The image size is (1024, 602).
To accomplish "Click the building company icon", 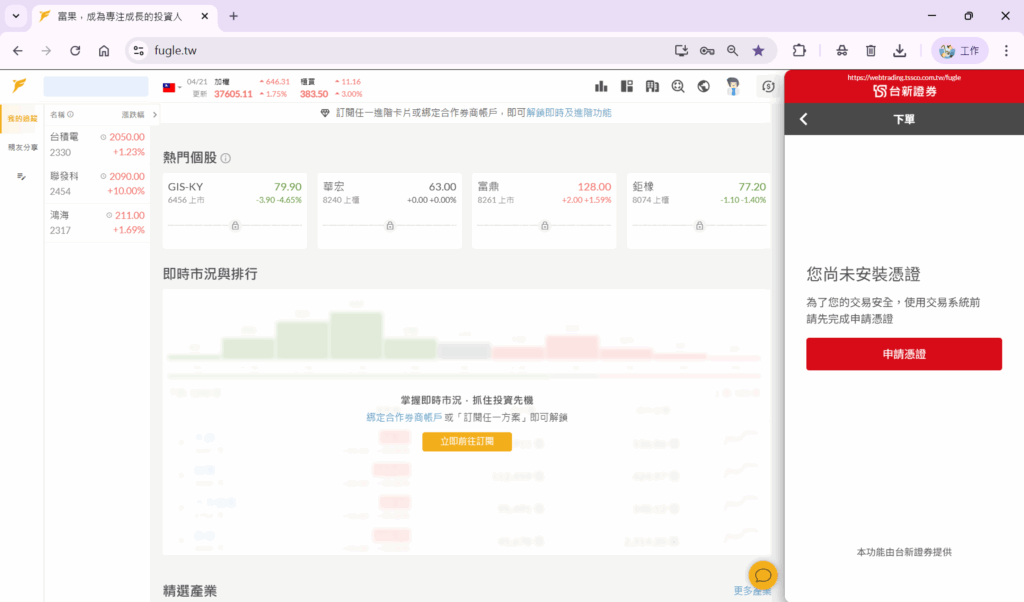I will tap(652, 87).
